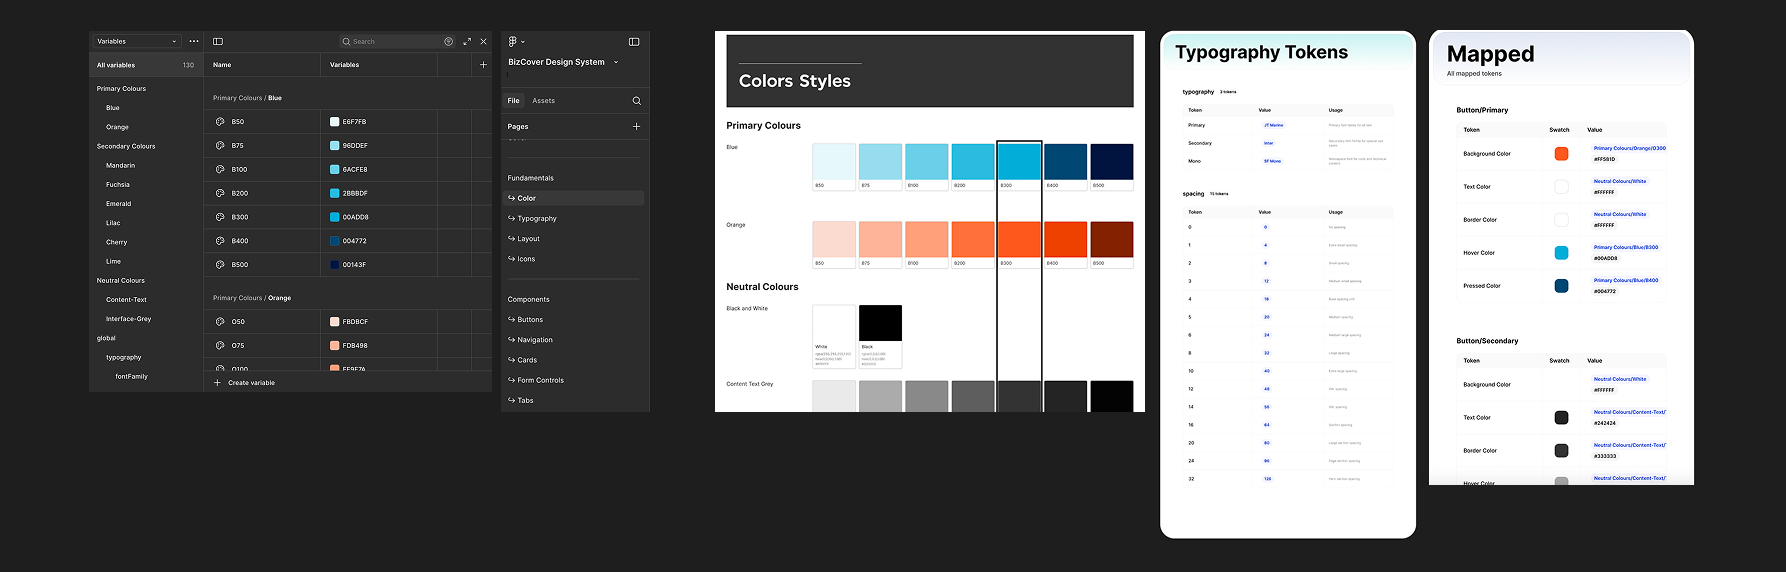
Task: Expand the BizCover Design System file menu
Action: point(562,62)
